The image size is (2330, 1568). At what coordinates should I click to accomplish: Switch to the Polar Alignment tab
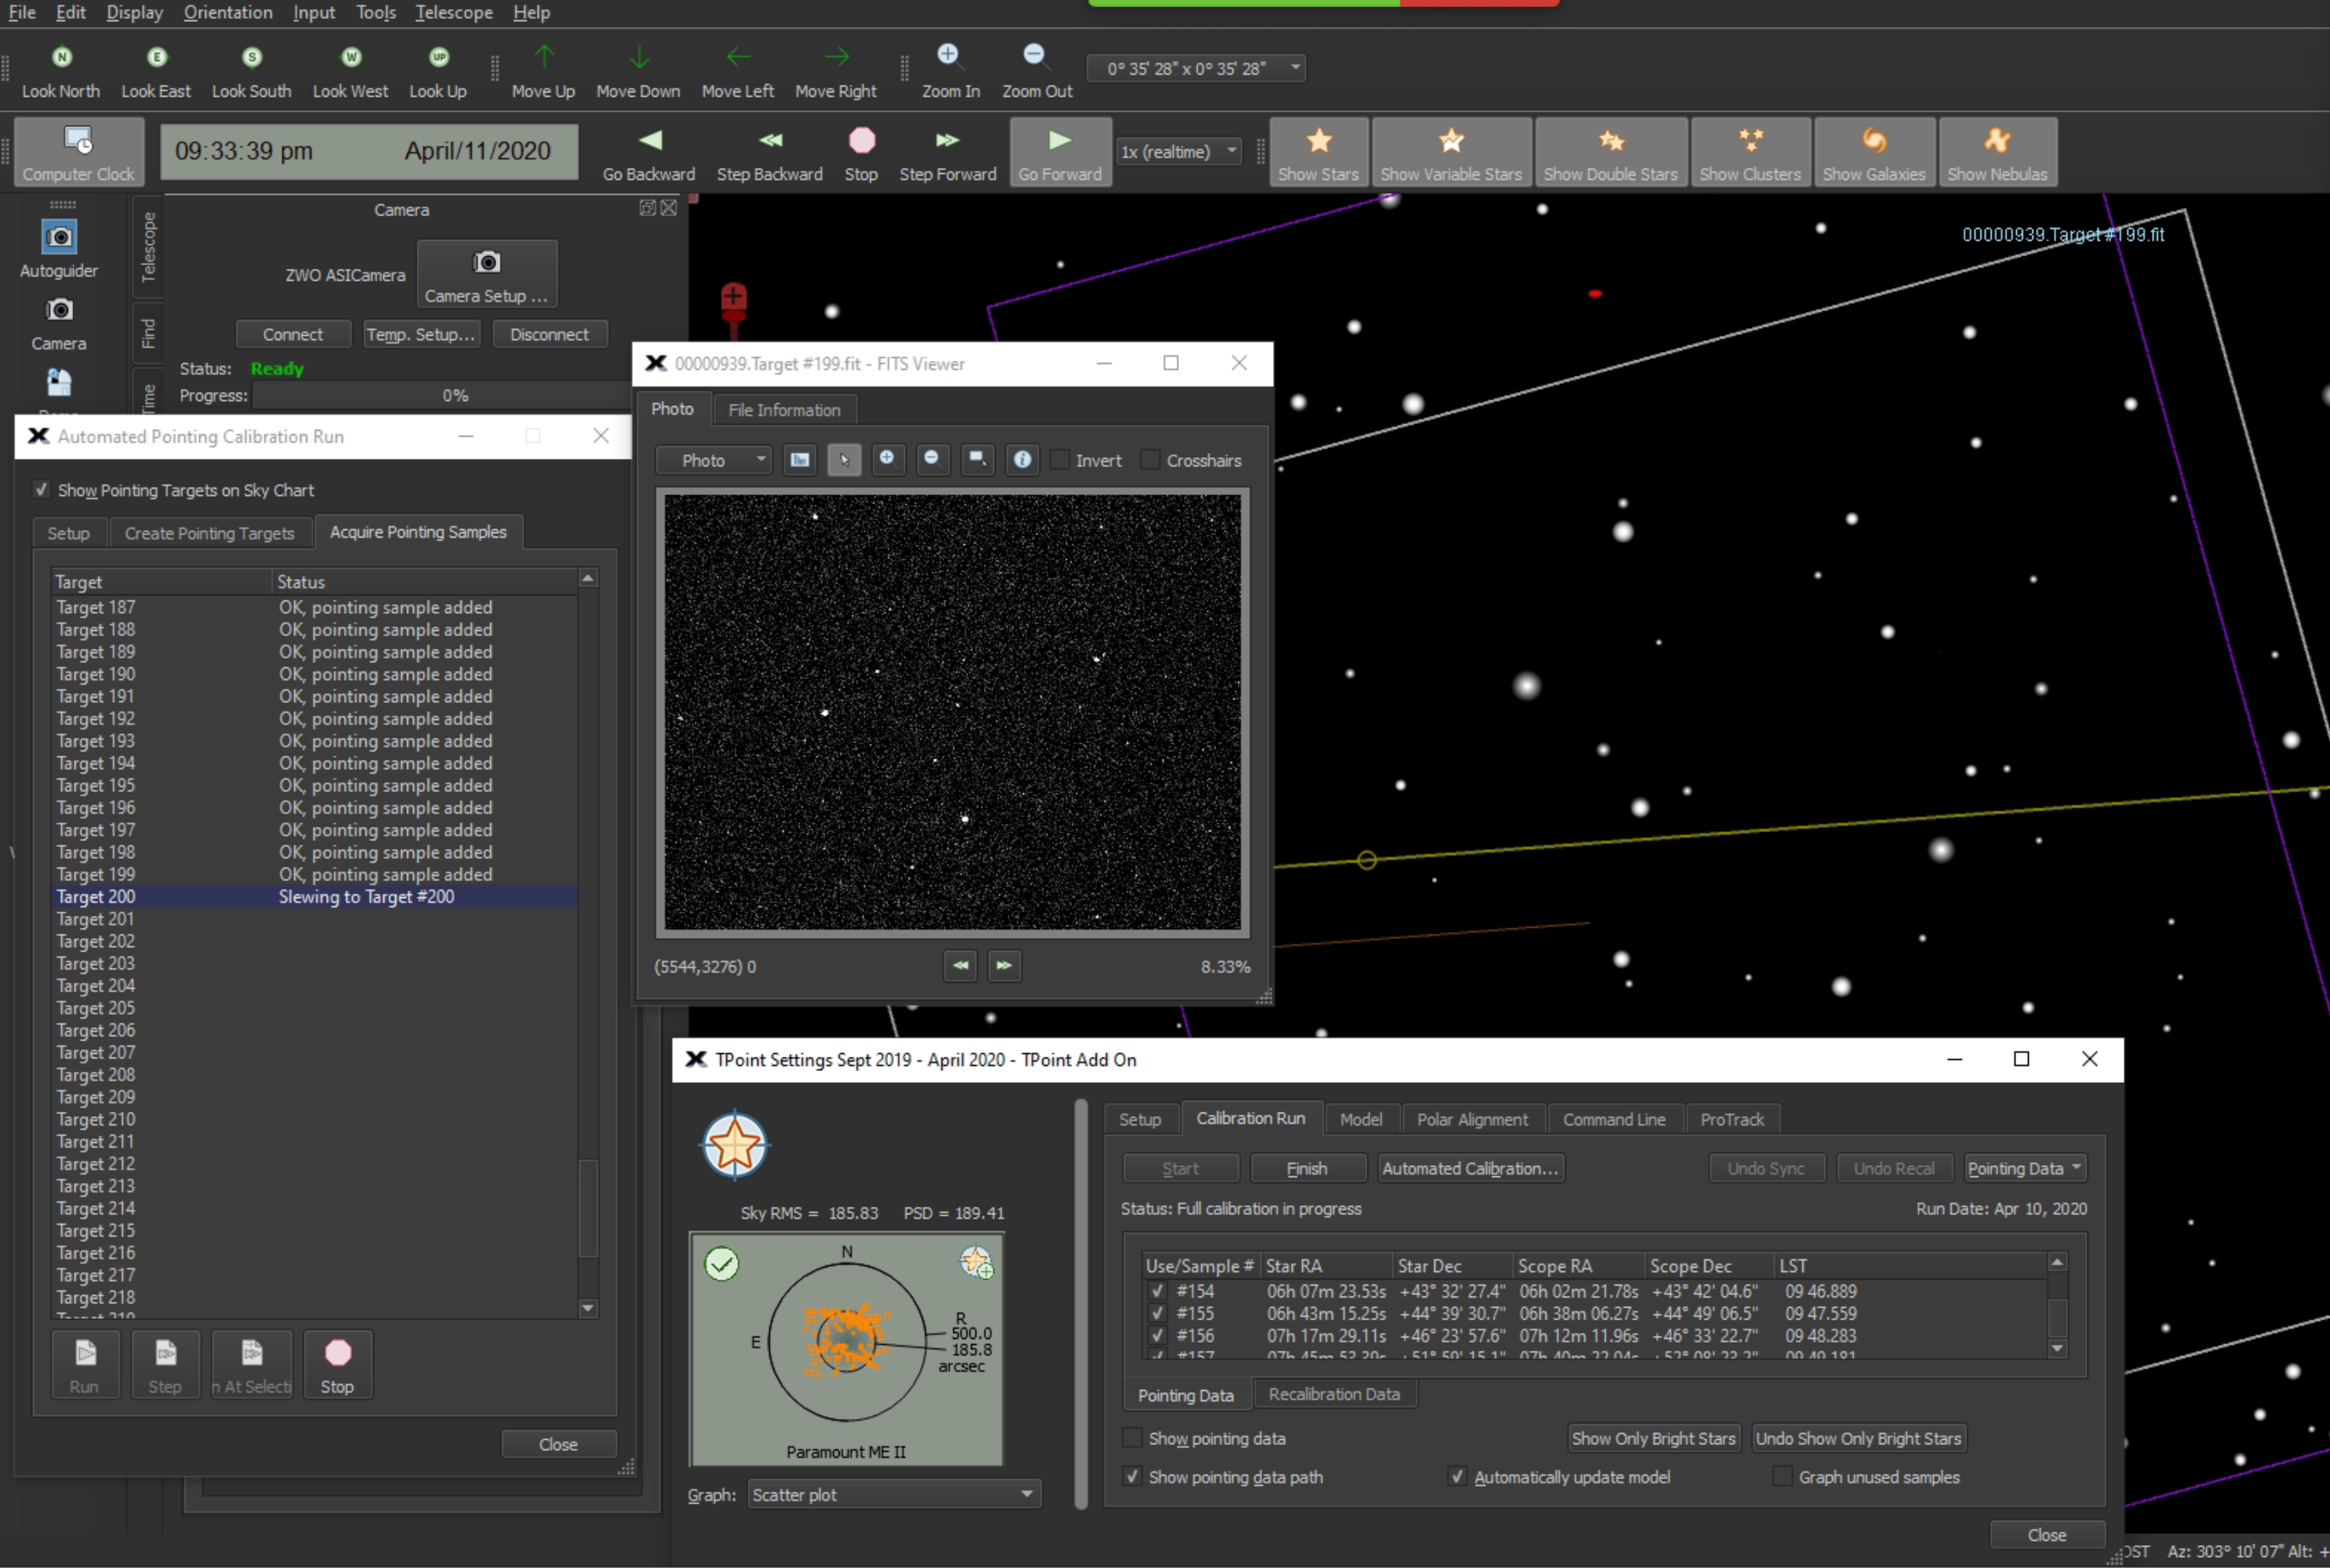(1472, 1118)
